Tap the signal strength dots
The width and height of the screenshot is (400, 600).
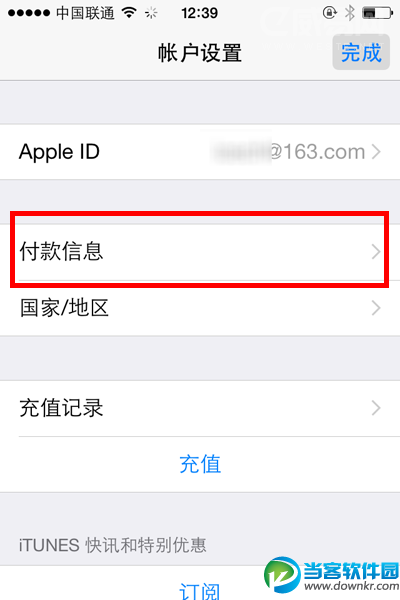(x=29, y=13)
